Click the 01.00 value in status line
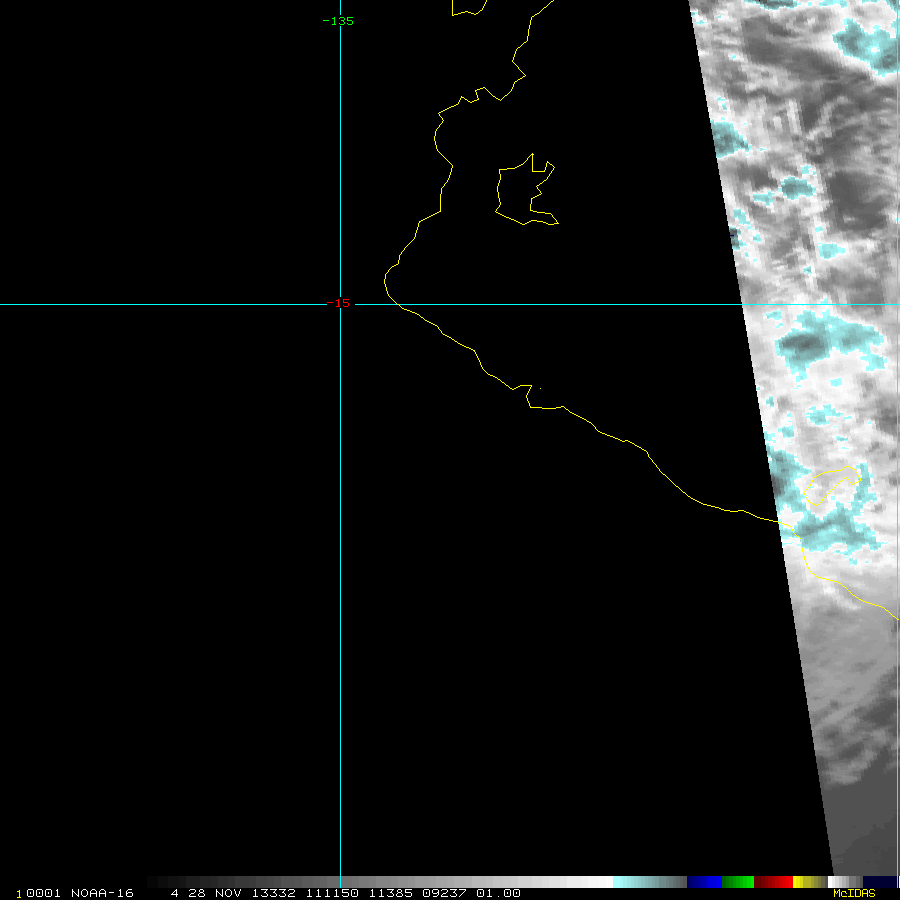Image resolution: width=900 pixels, height=900 pixels. pos(498,893)
